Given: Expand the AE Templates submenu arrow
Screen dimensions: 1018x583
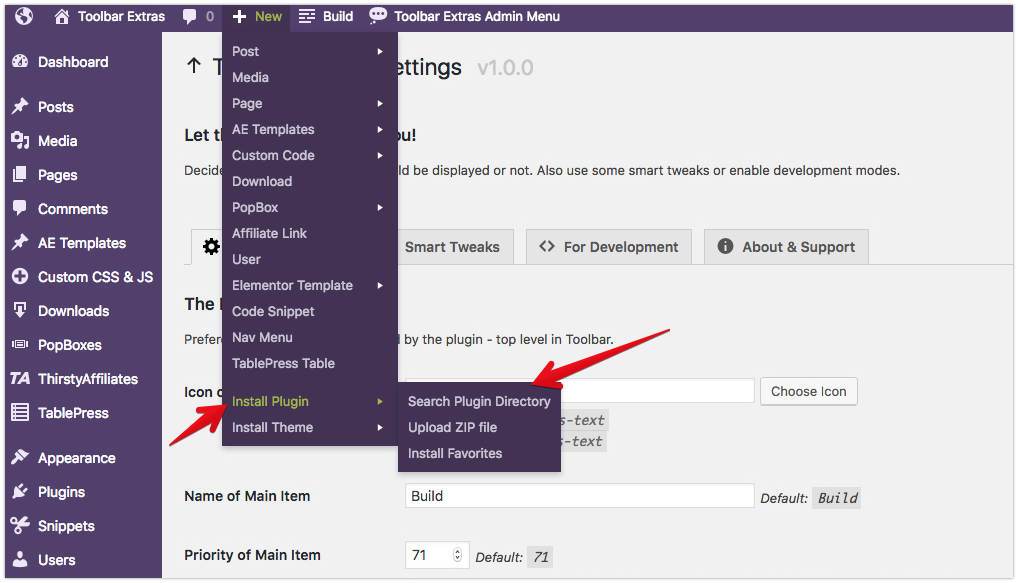Looking at the screenshot, I should (380, 129).
